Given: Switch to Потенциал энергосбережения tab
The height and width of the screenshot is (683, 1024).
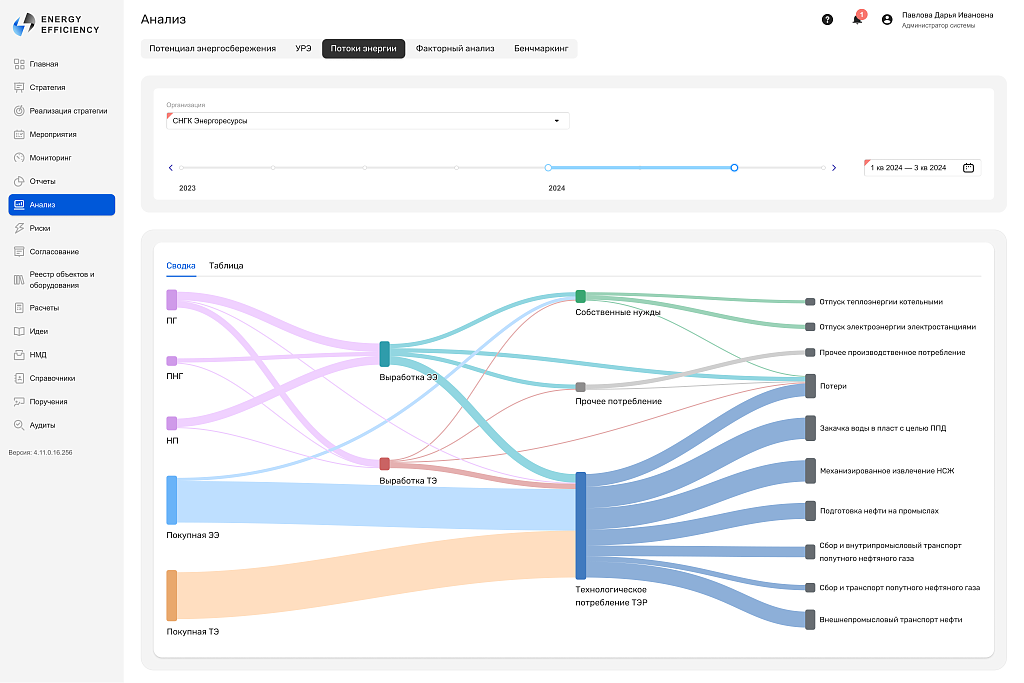Looking at the screenshot, I should [x=212, y=48].
